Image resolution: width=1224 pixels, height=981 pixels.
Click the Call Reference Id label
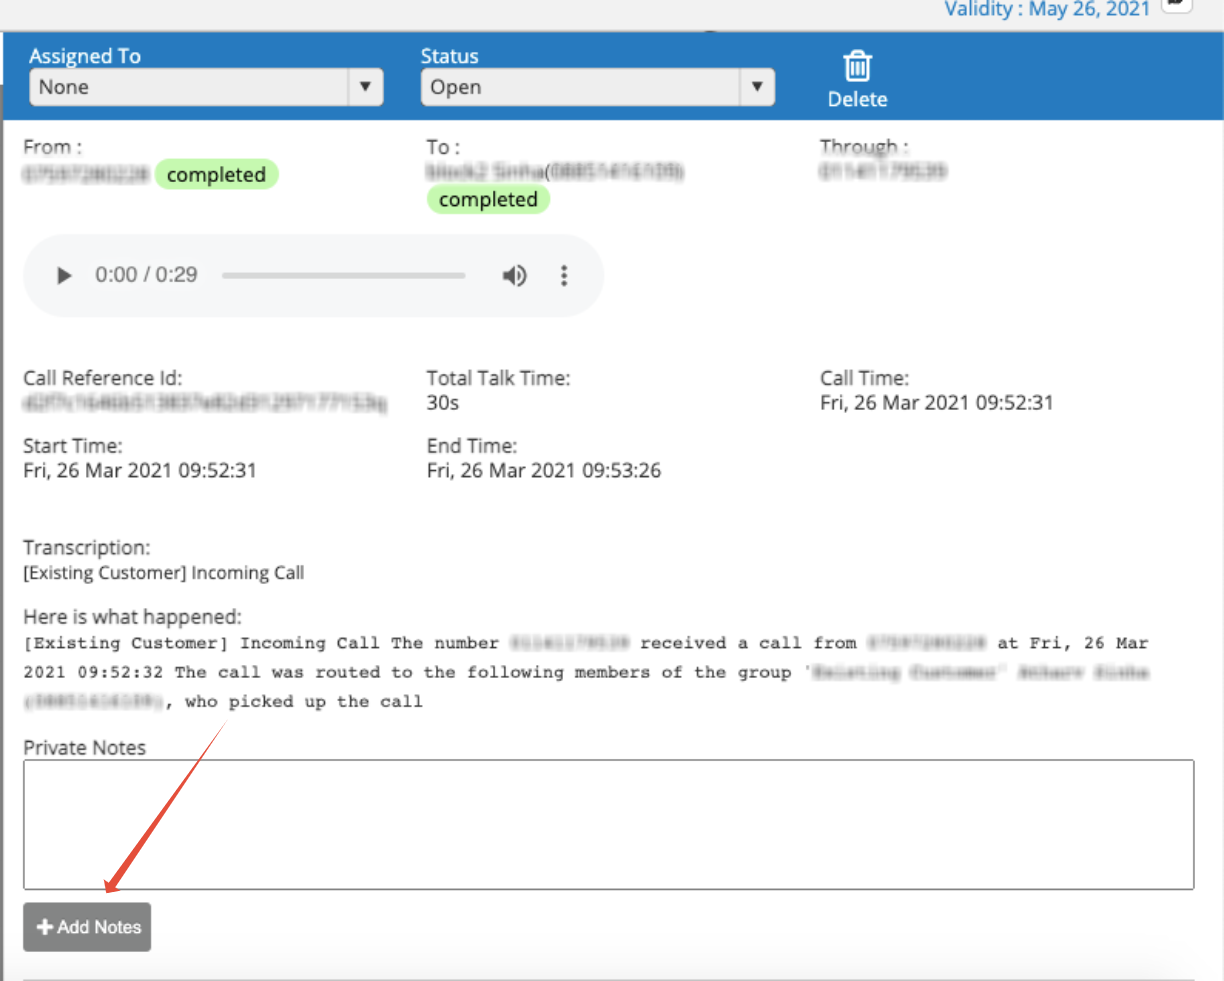click(103, 378)
